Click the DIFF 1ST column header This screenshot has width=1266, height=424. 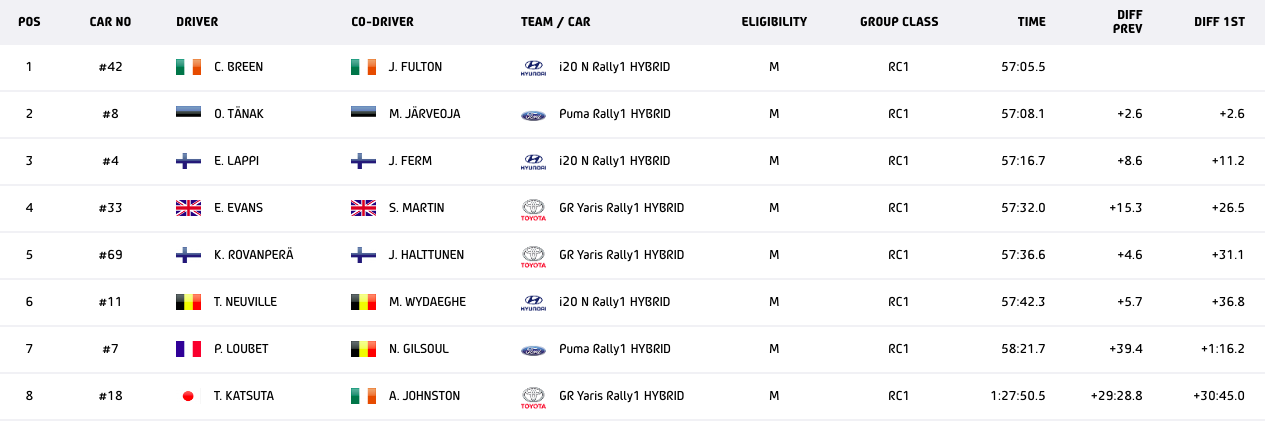[x=1219, y=22]
